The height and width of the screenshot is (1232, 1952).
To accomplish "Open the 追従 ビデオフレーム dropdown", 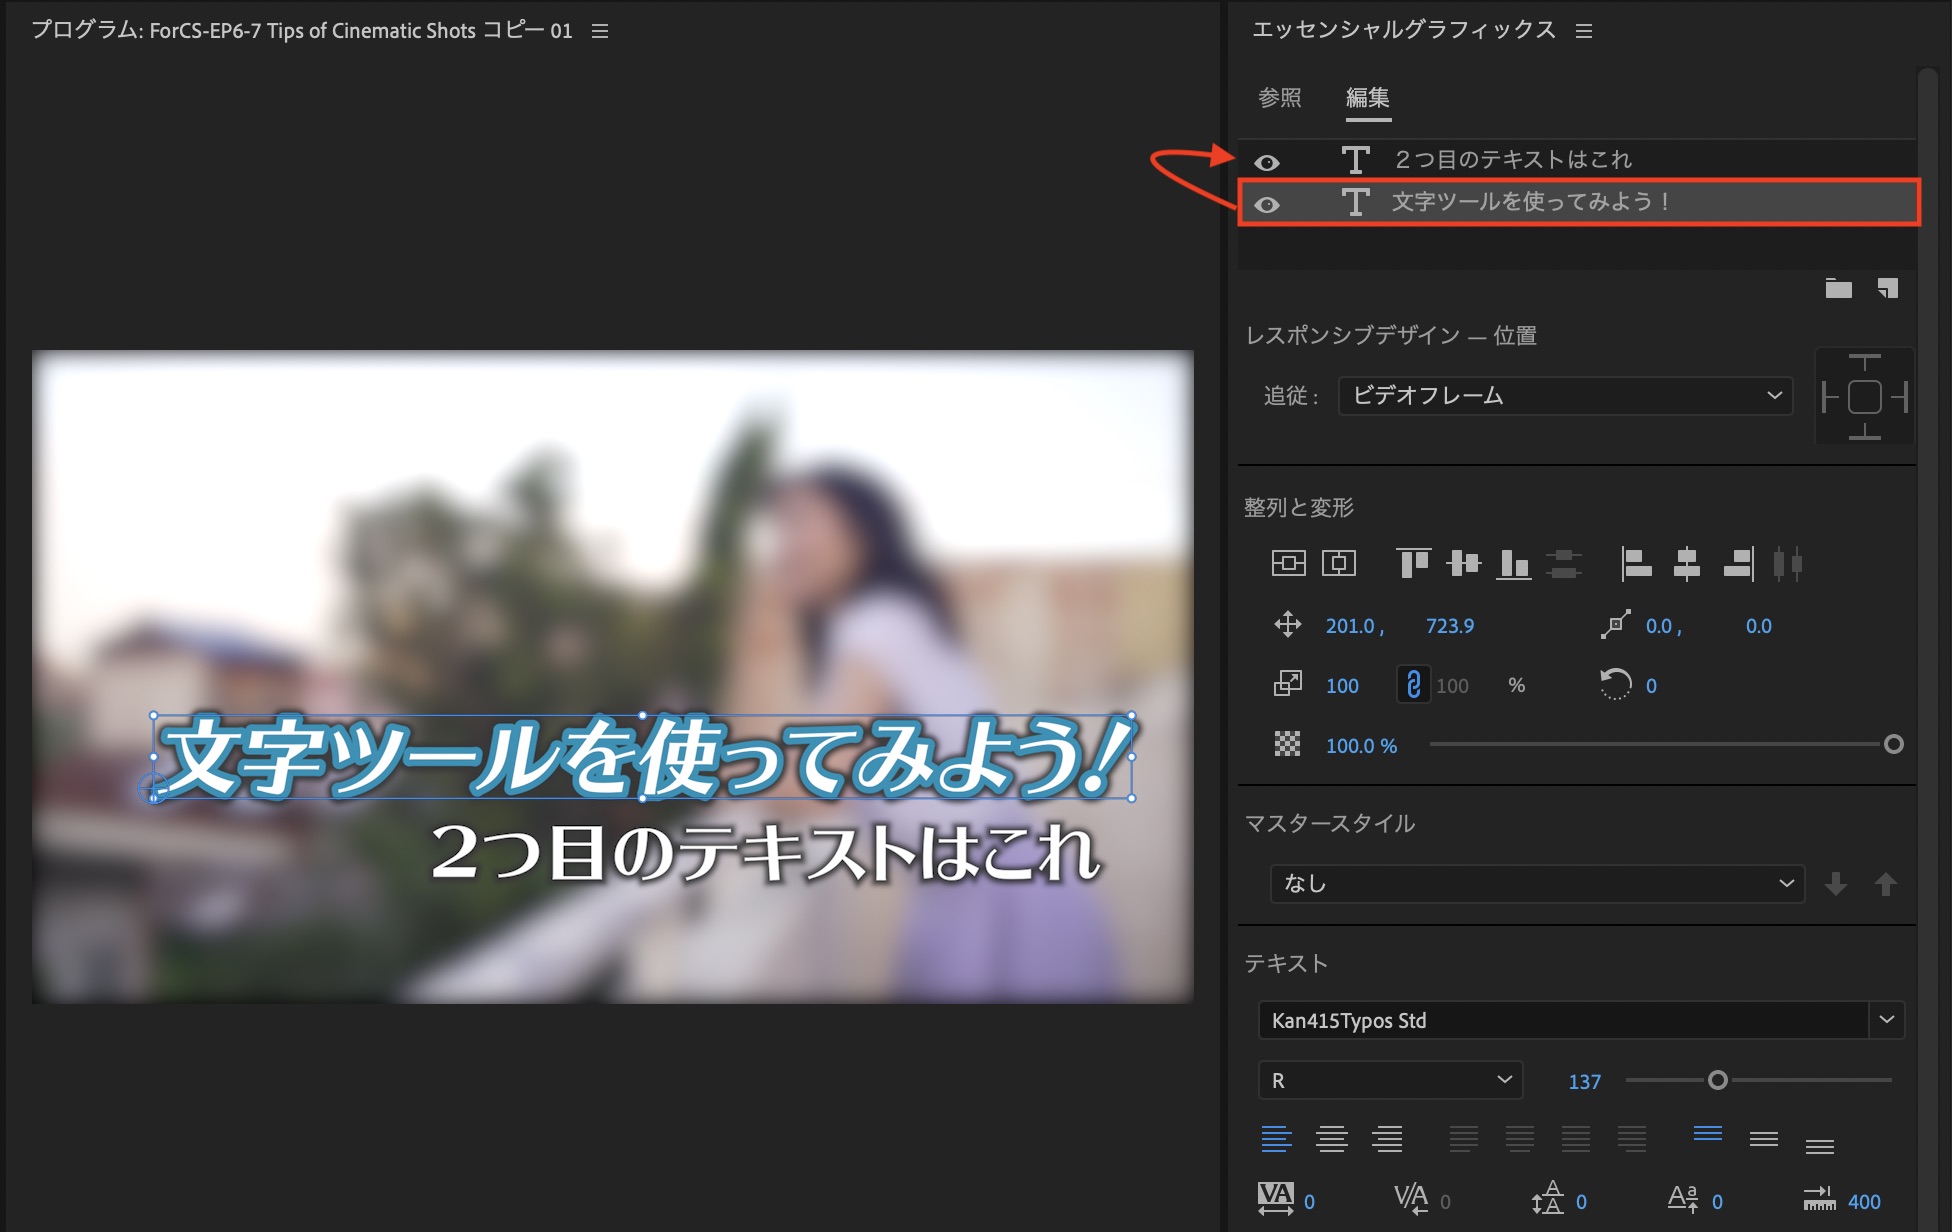I will 1565,396.
